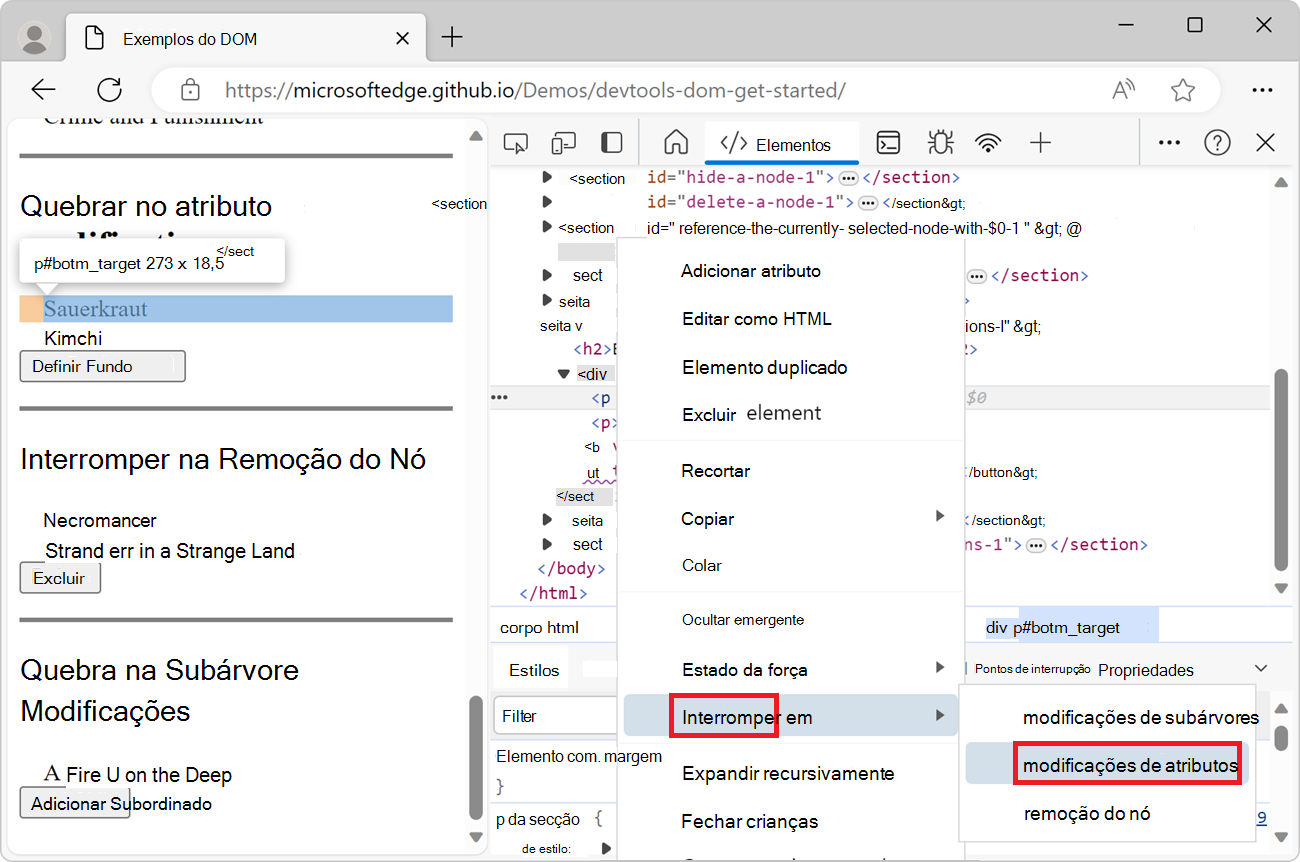The width and height of the screenshot is (1300, 862).
Task: Add page to favorites star
Action: [1183, 89]
